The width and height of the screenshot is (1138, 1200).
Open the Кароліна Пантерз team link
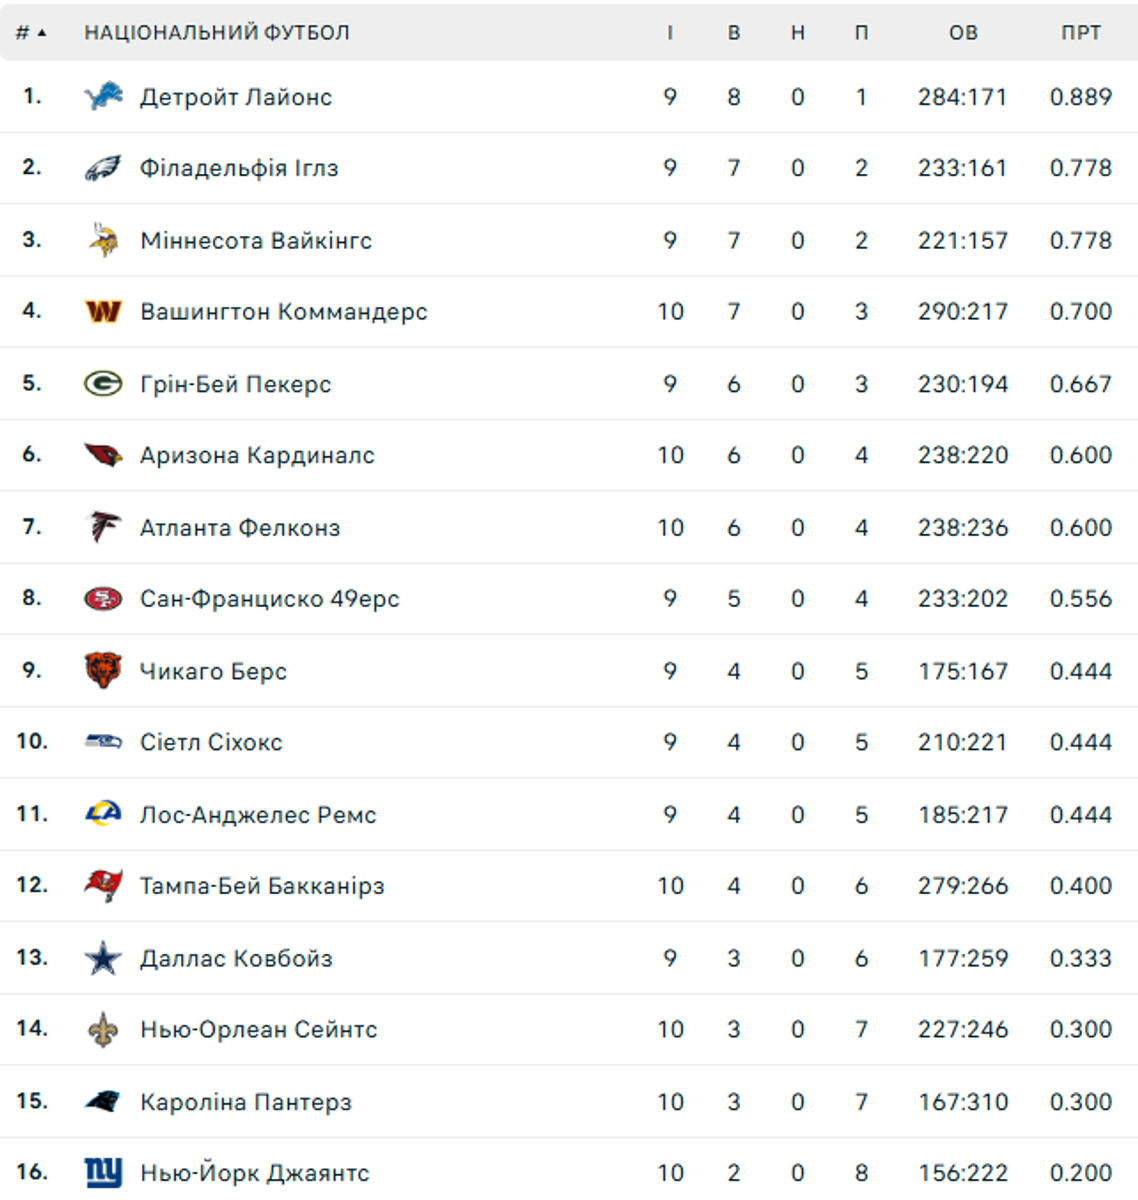(x=246, y=1102)
